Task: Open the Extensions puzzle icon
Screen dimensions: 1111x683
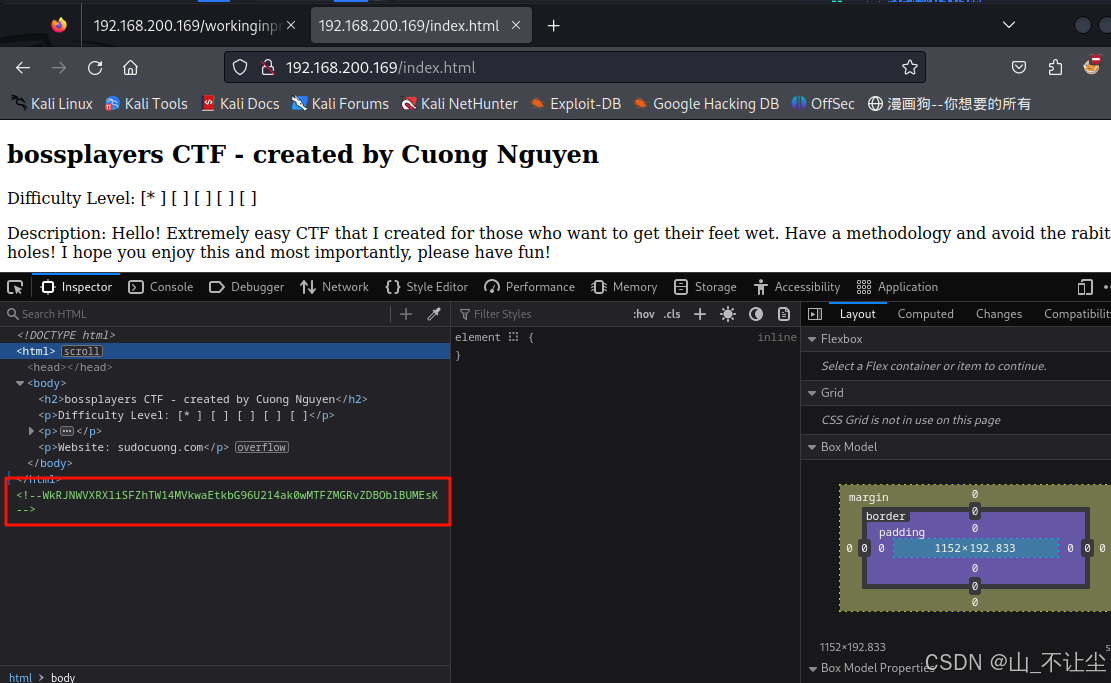Action: (1055, 67)
